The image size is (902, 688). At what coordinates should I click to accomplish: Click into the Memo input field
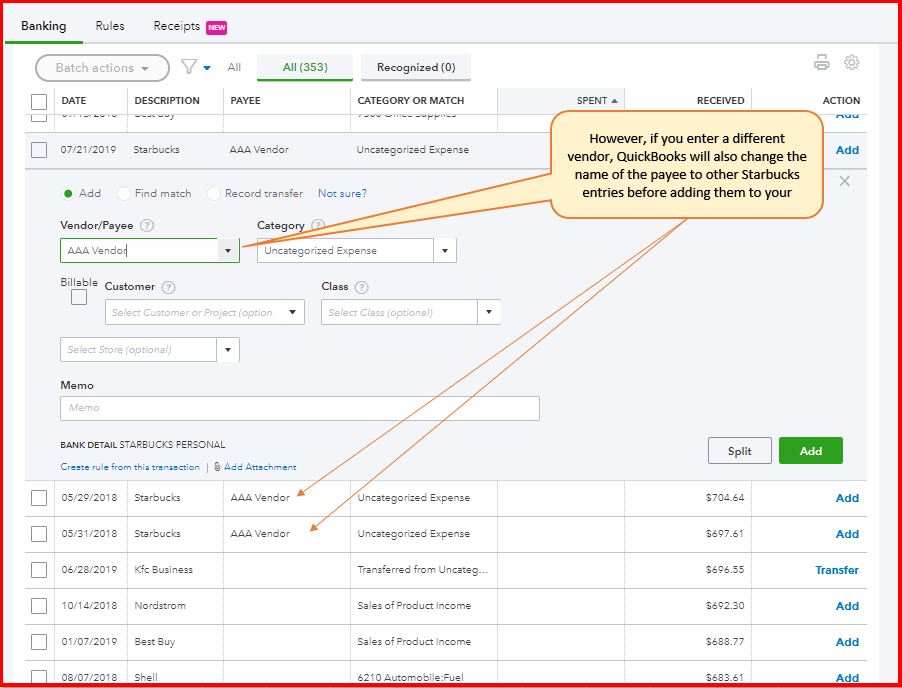(300, 408)
